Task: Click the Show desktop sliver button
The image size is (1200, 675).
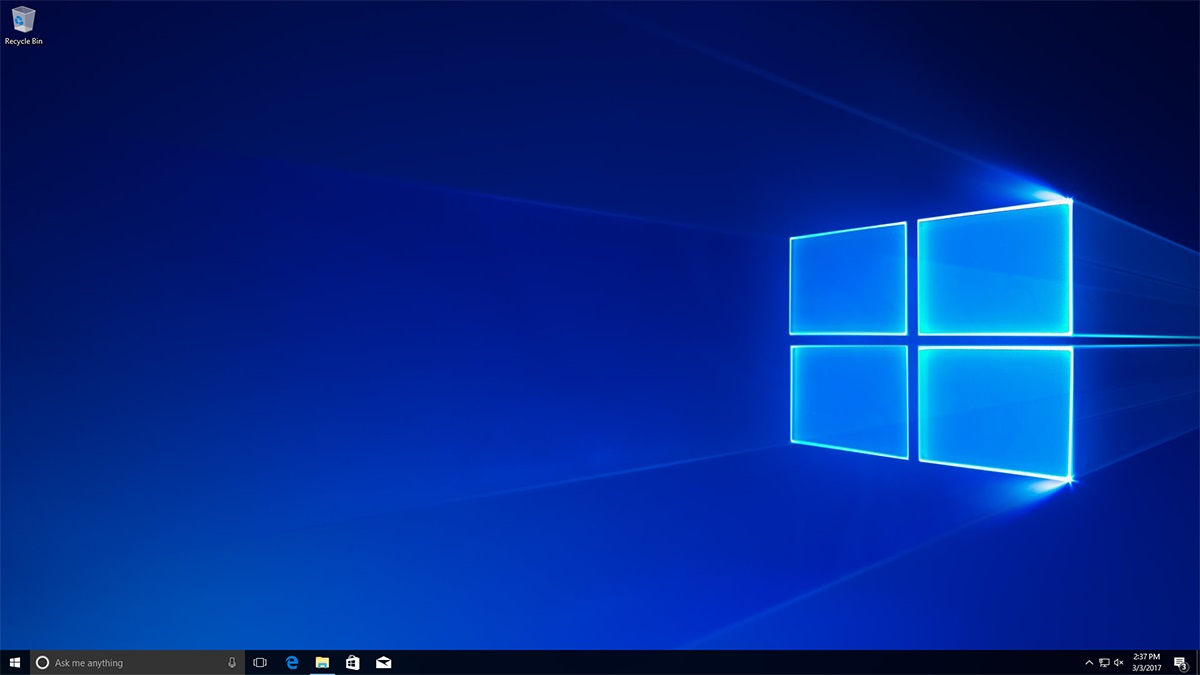Action: pyautogui.click(x=1197, y=662)
